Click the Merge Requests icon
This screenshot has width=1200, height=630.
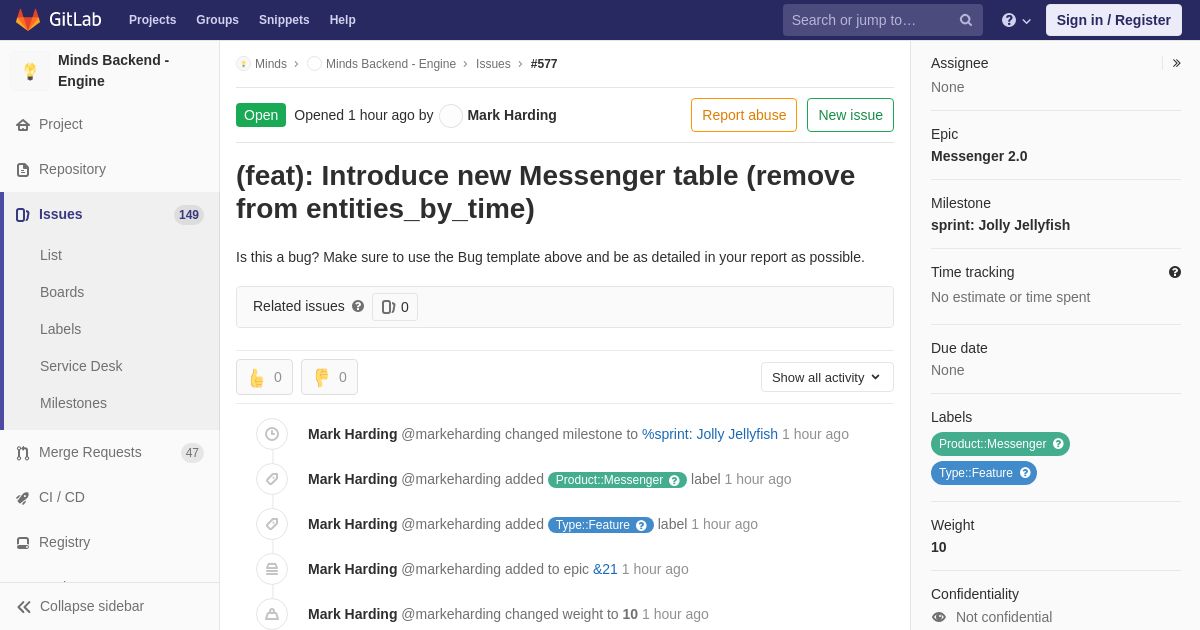pyautogui.click(x=23, y=453)
